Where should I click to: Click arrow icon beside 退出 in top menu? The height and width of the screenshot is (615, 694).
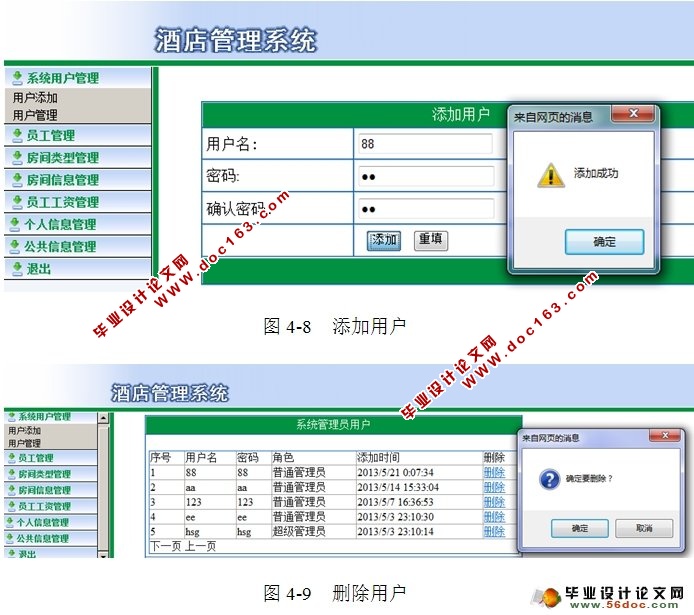(17, 269)
